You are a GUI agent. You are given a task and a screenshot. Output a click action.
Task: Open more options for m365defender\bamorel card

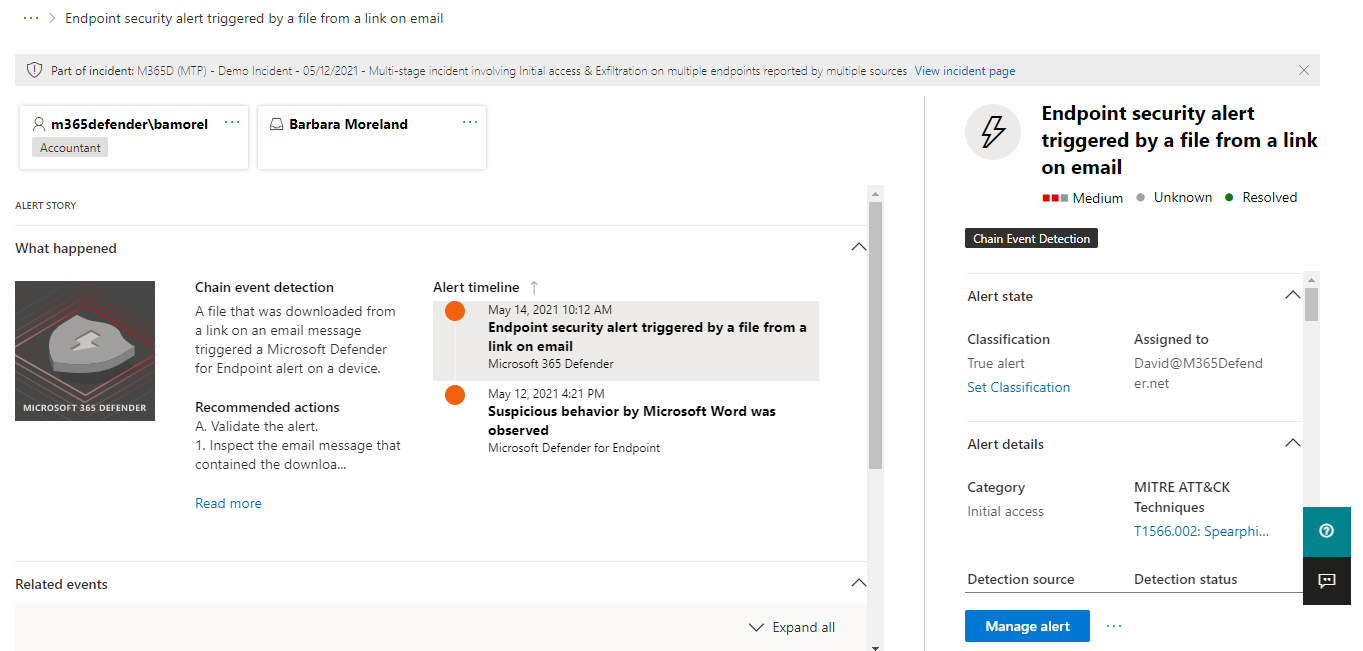coord(233,122)
